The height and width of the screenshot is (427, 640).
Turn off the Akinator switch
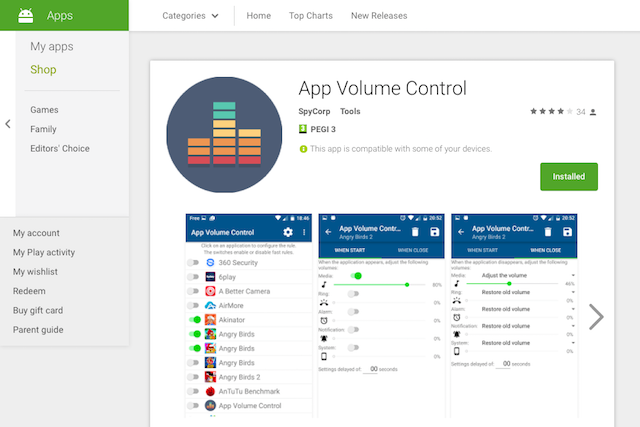[x=195, y=320]
